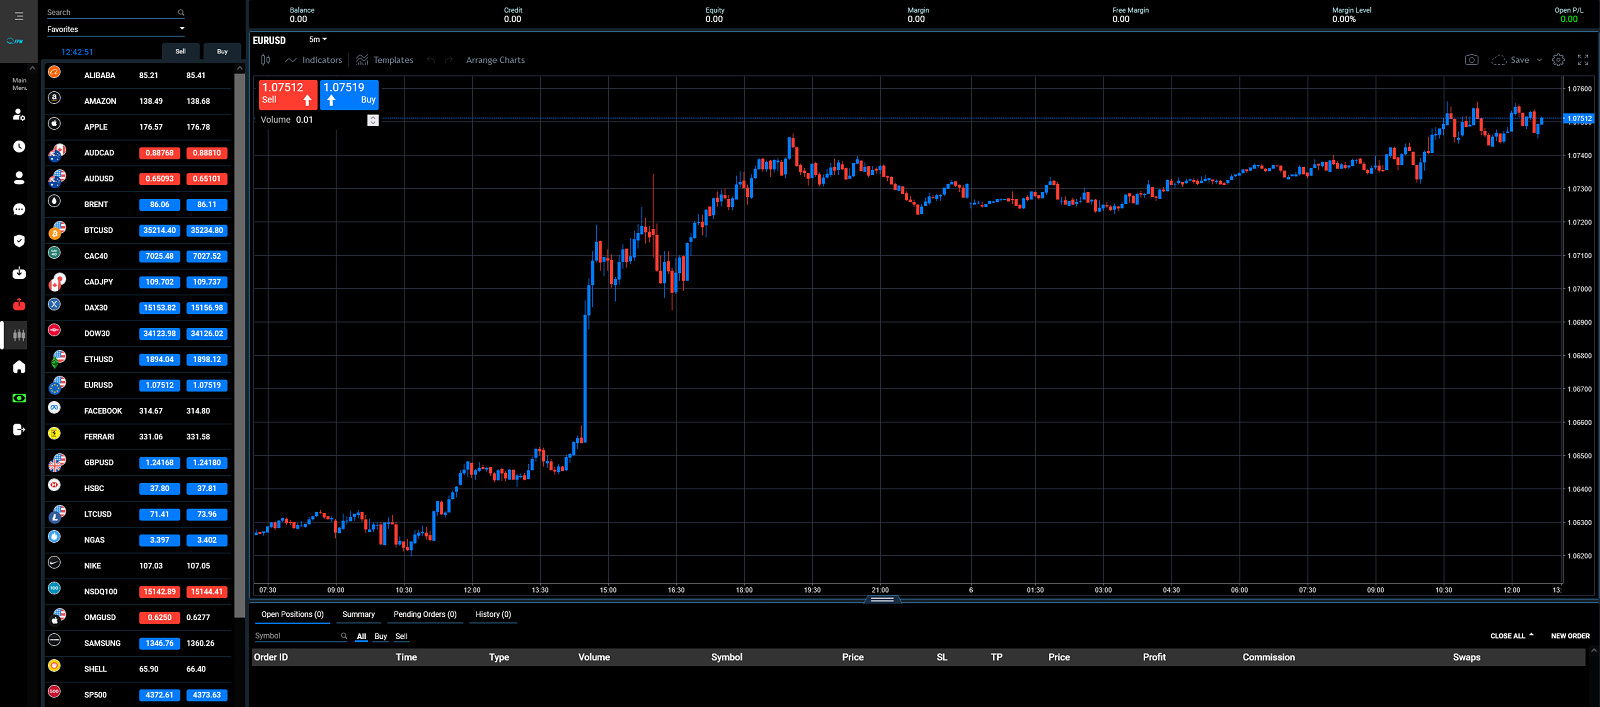The width and height of the screenshot is (1600, 707).
Task: Click the cloud Save chart button
Action: [x=1511, y=60]
